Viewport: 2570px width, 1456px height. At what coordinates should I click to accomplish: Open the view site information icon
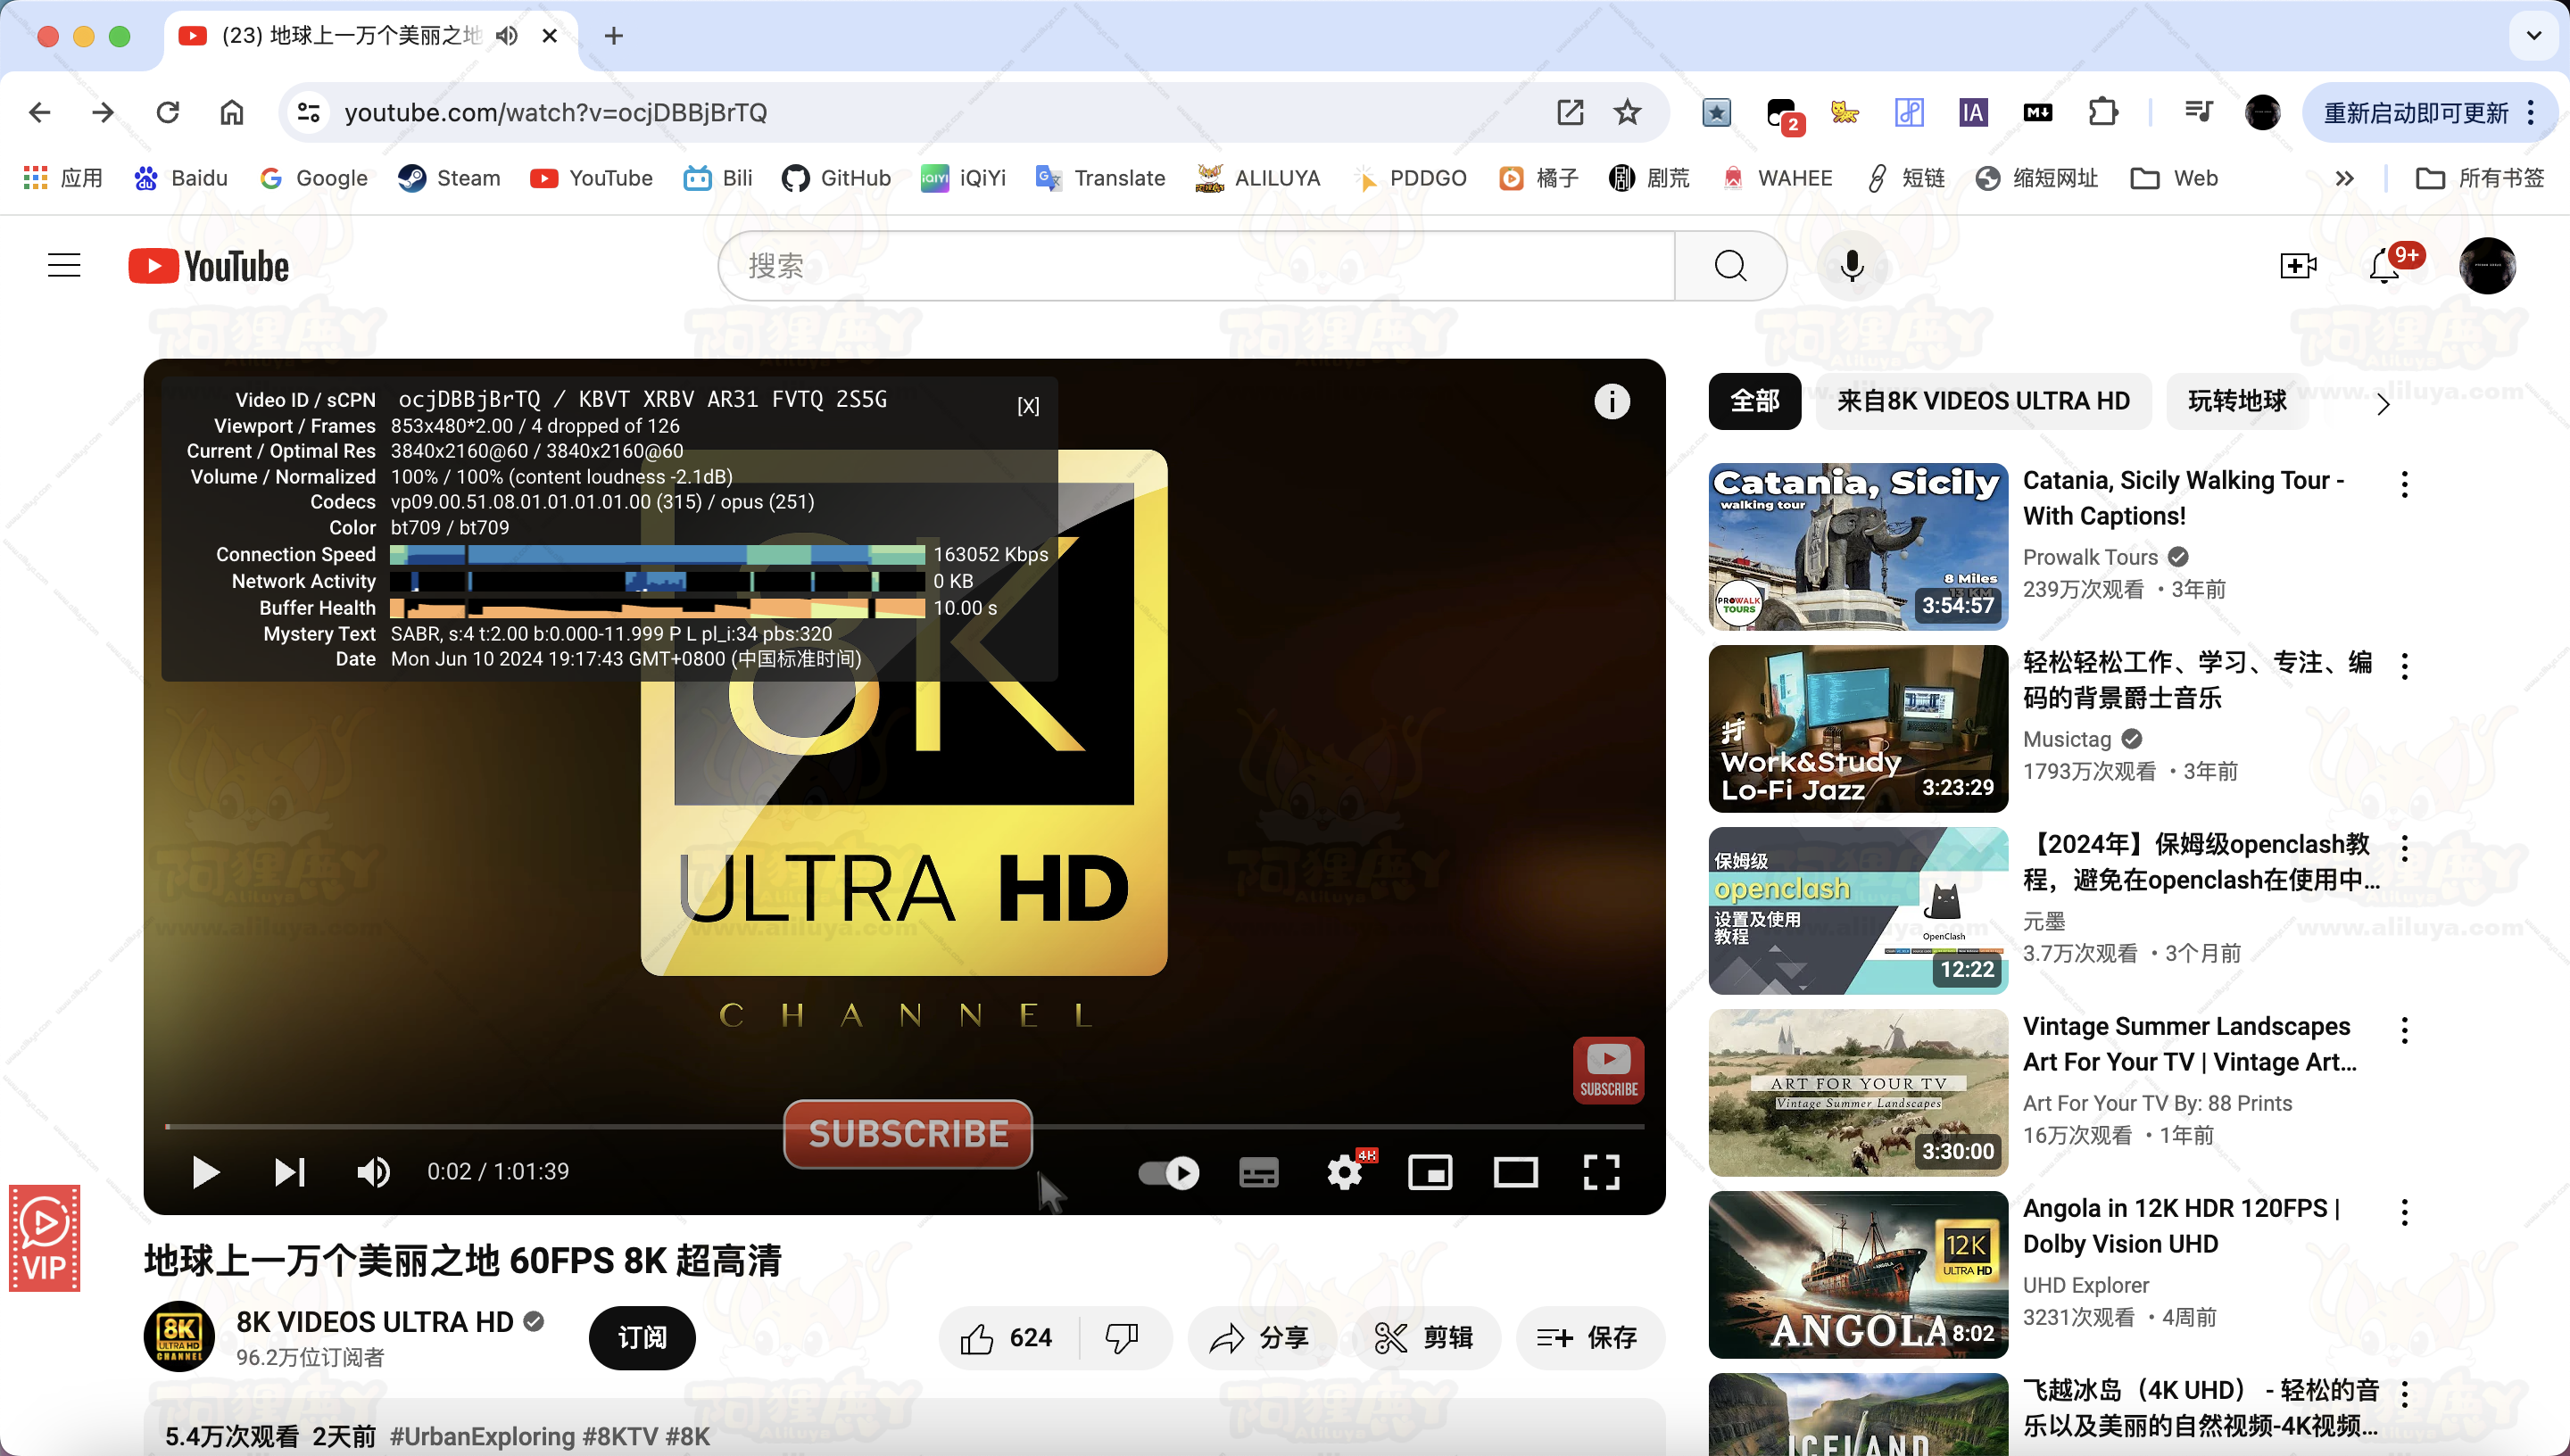(x=308, y=112)
